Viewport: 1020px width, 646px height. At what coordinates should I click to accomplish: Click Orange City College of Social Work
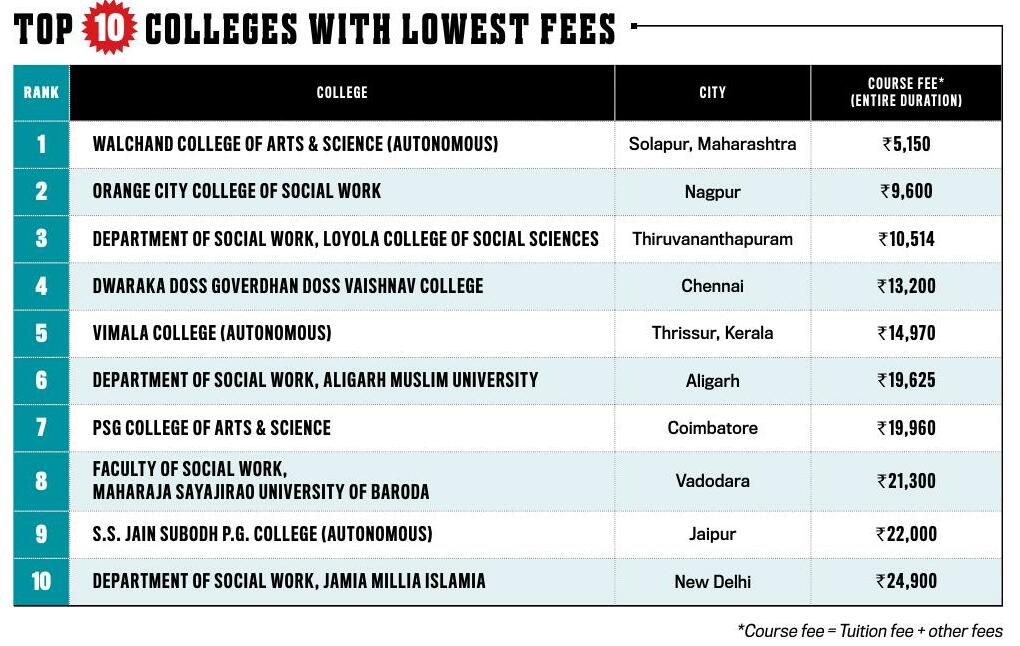pyautogui.click(x=237, y=191)
